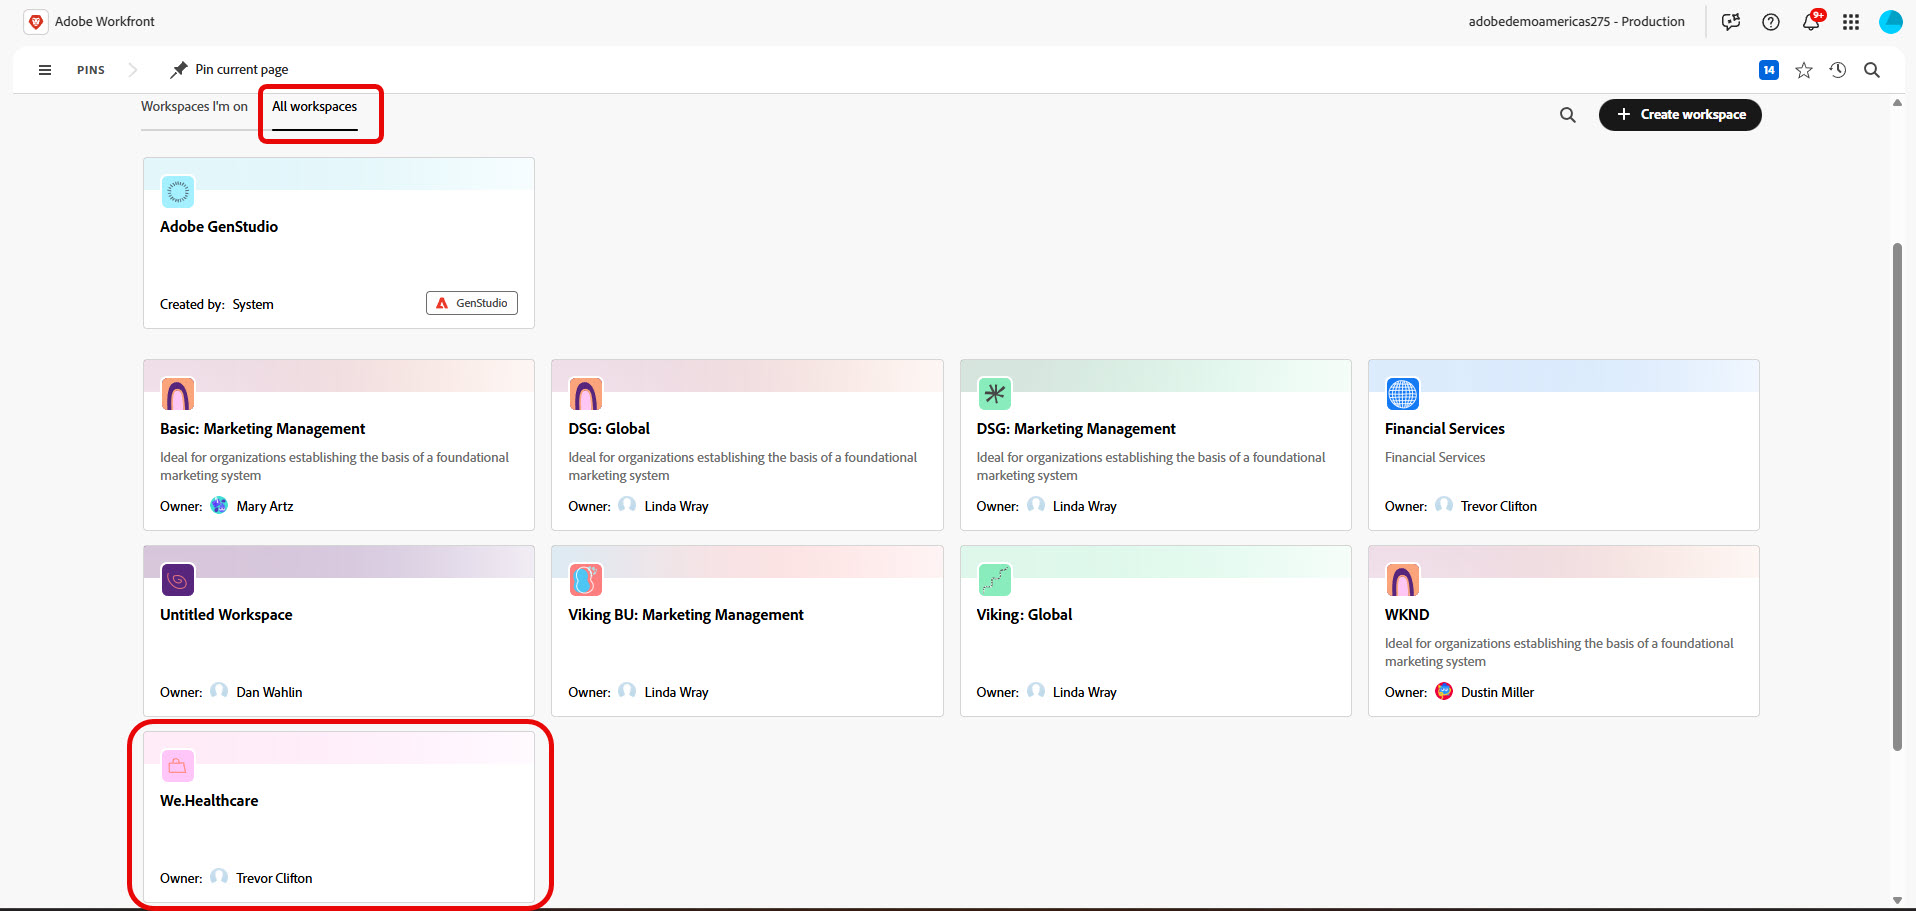Open the We.Healthcare workspace title
The width and height of the screenshot is (1916, 911).
click(209, 801)
